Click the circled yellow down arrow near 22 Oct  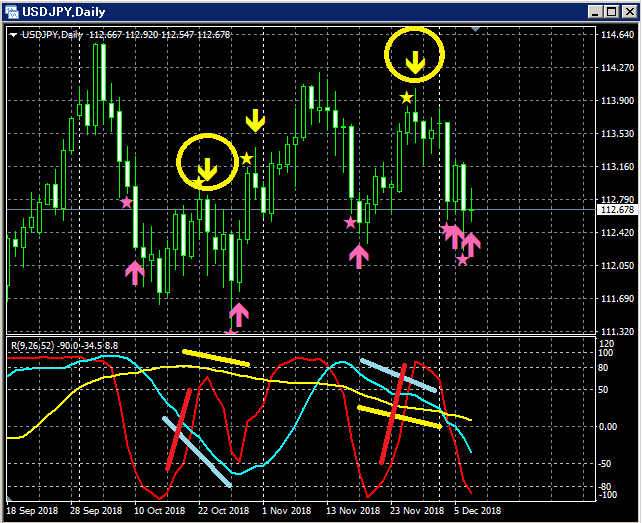click(208, 169)
